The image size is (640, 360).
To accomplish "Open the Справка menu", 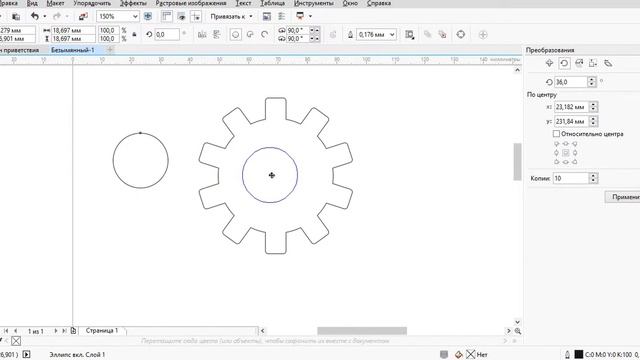I will (x=379, y=3).
